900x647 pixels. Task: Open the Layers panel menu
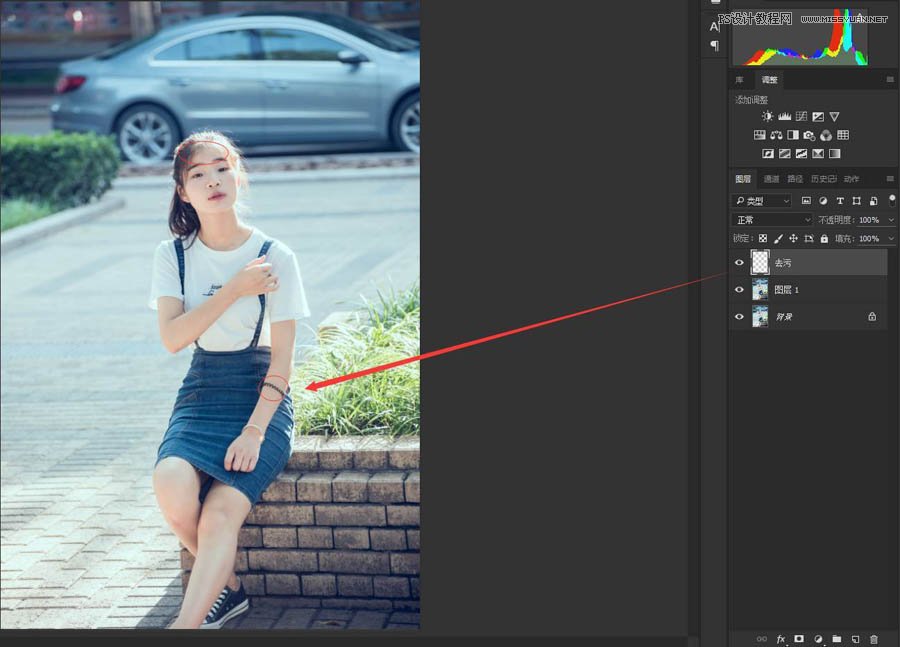click(x=890, y=178)
